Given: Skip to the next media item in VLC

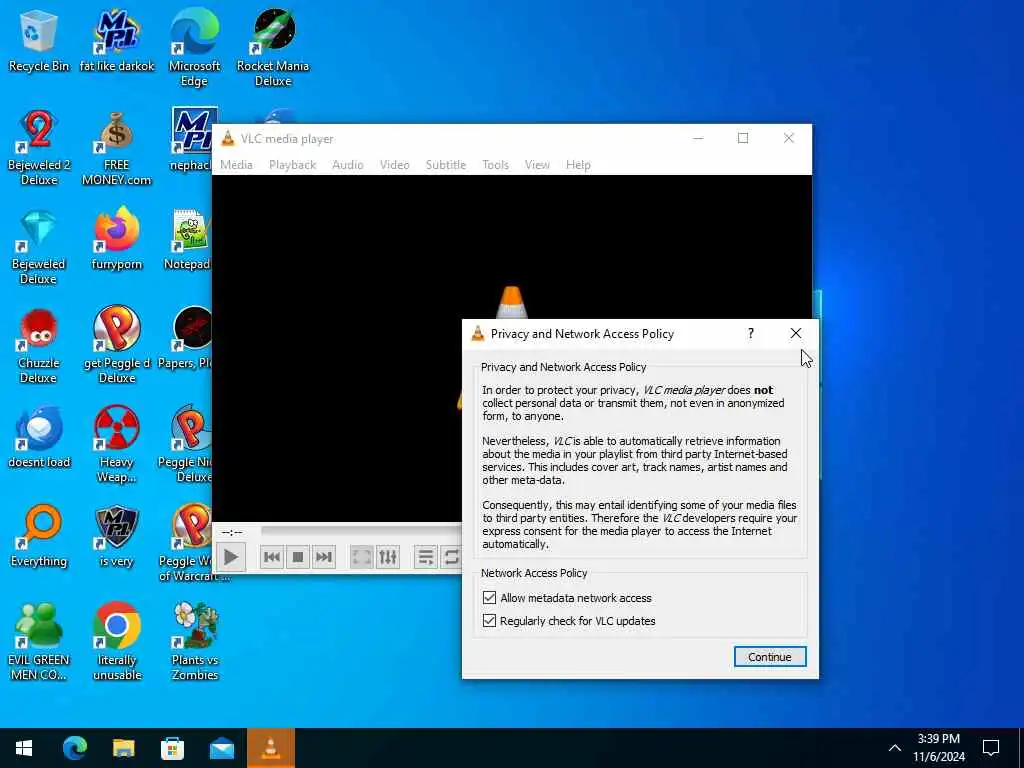Looking at the screenshot, I should tap(324, 557).
